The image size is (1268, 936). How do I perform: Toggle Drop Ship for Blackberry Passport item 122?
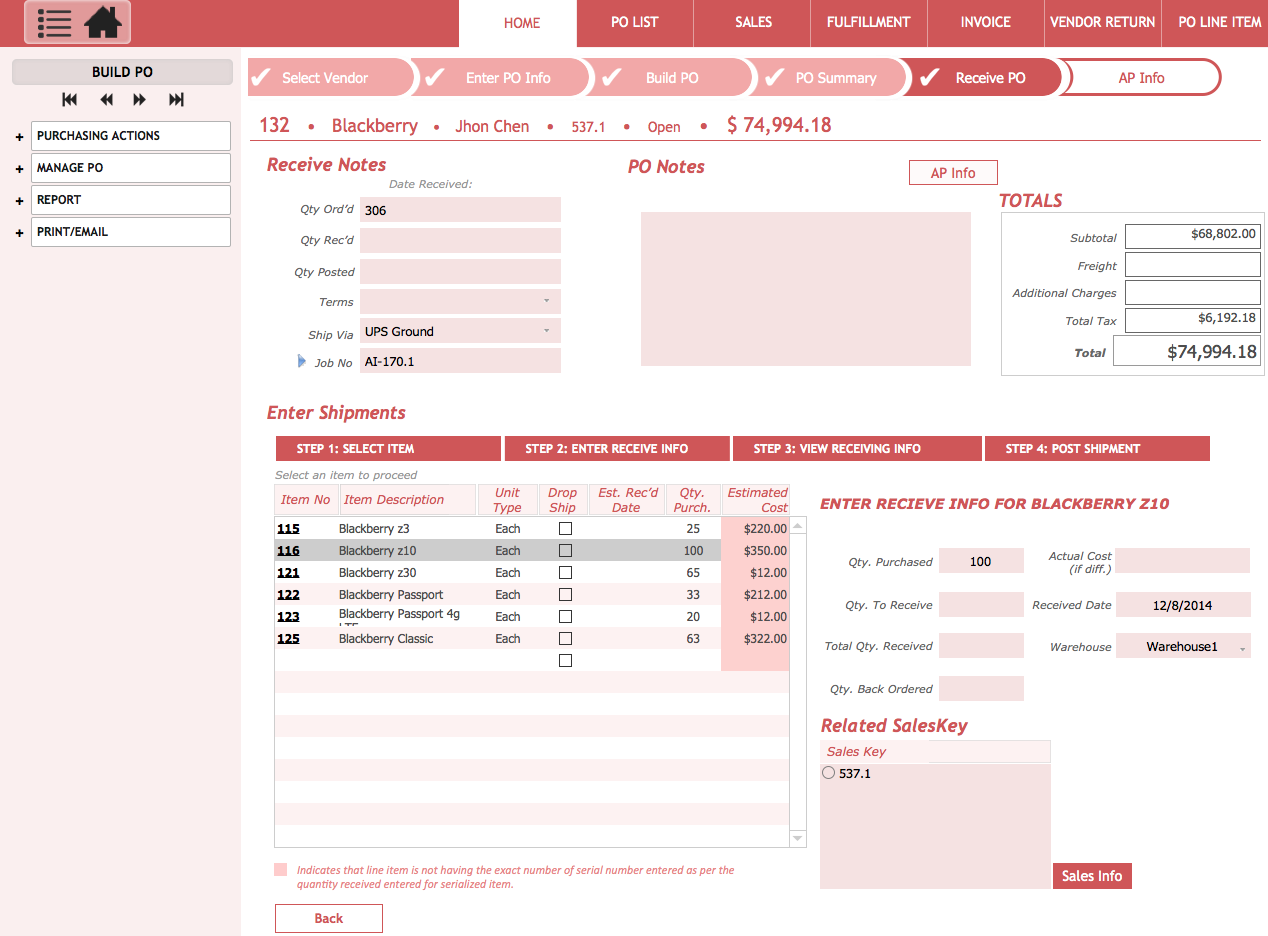point(565,594)
